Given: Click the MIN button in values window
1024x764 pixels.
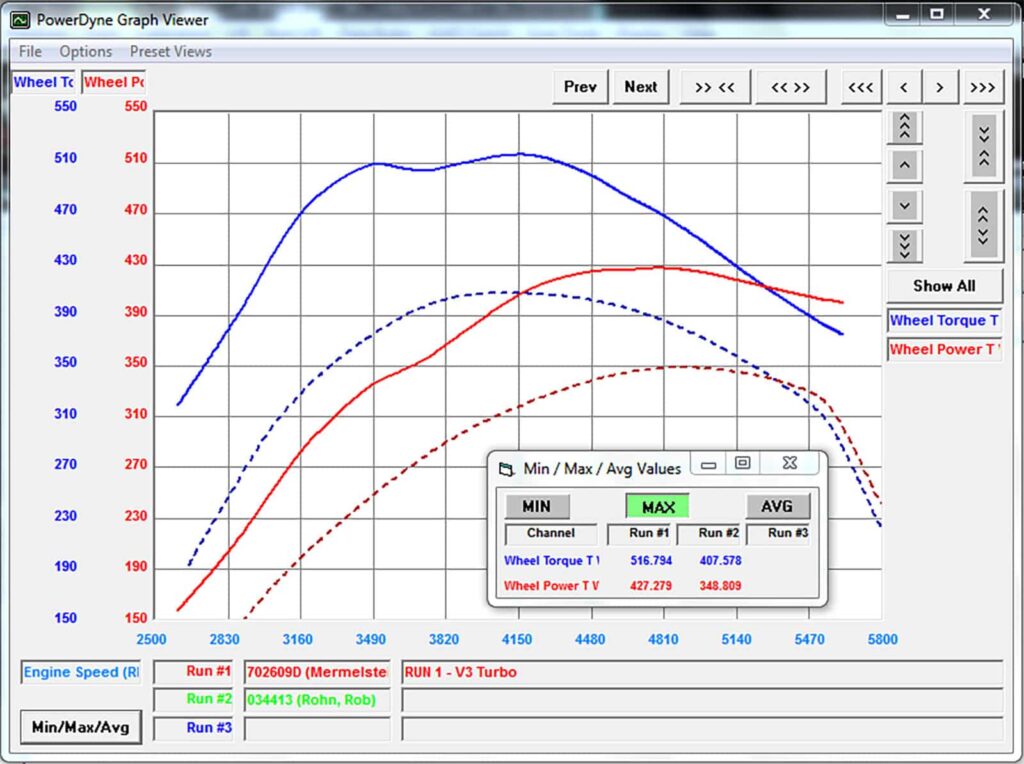Looking at the screenshot, I should [537, 506].
